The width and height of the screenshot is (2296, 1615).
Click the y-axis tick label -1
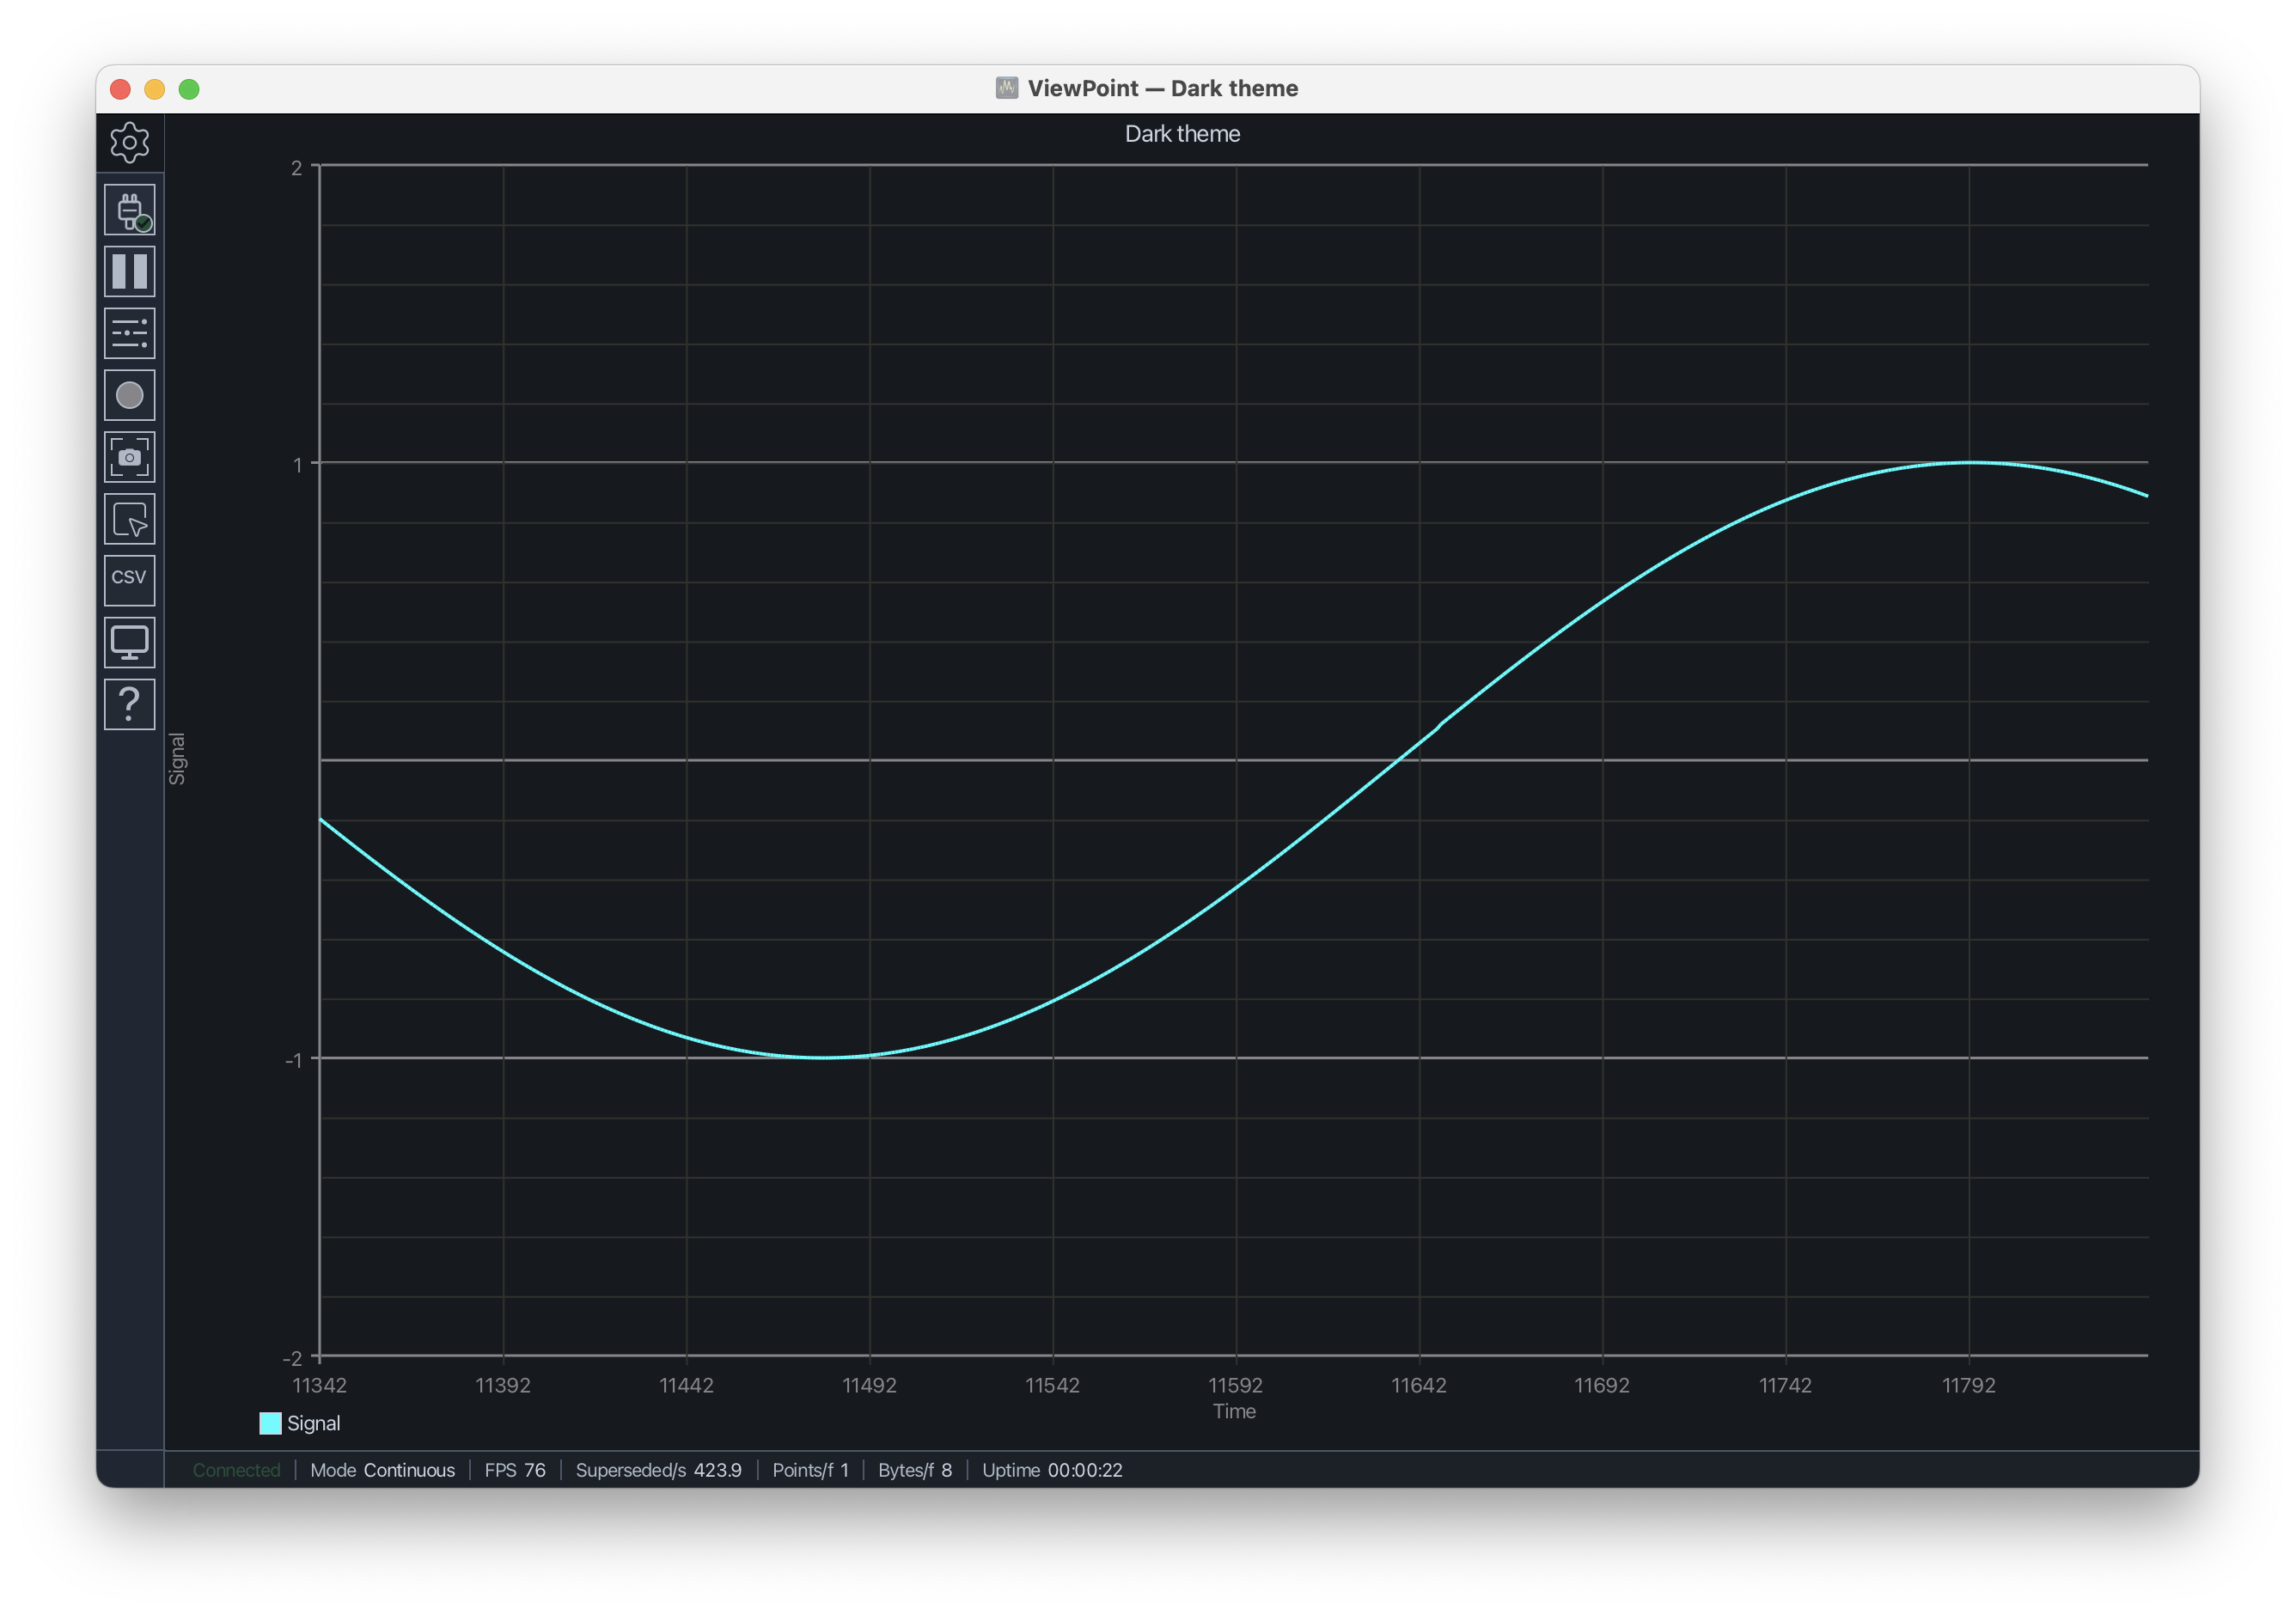click(293, 1061)
